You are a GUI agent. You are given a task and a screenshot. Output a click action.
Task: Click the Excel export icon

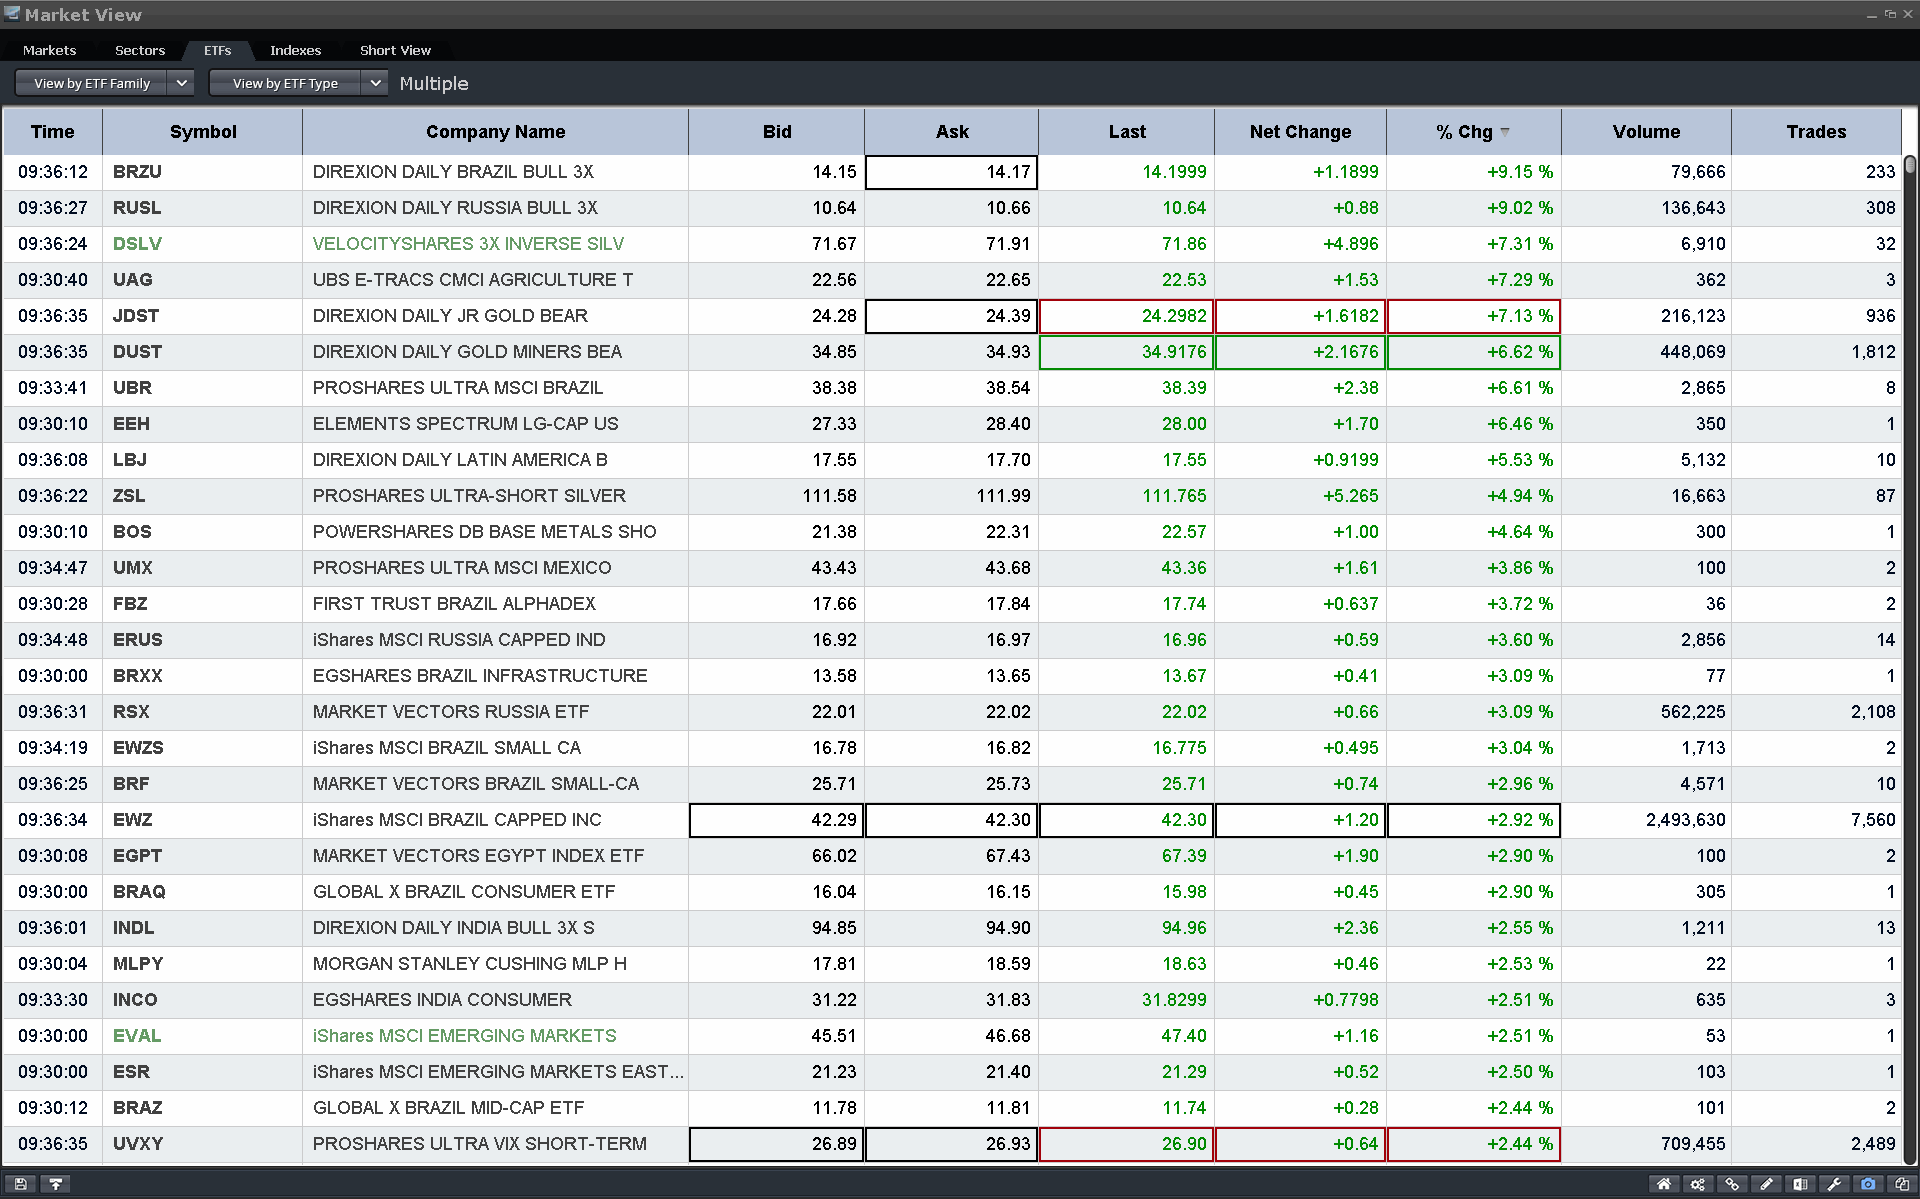coord(1800,1184)
